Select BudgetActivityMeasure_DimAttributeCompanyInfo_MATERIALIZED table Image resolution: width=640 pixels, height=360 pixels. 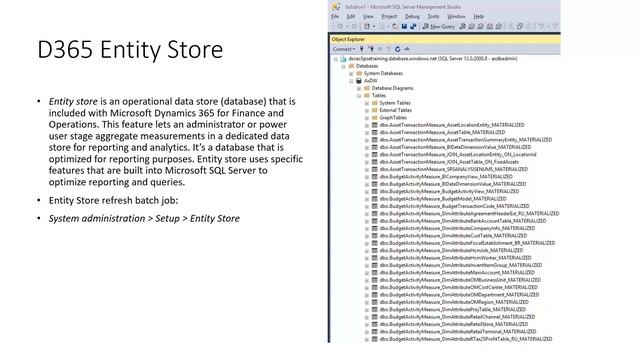[457, 228]
